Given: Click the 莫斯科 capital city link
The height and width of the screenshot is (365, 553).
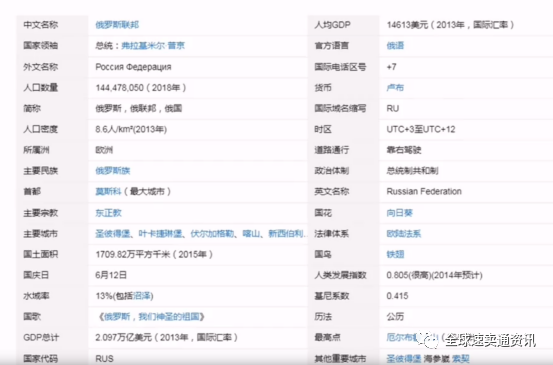Looking at the screenshot, I should (108, 191).
